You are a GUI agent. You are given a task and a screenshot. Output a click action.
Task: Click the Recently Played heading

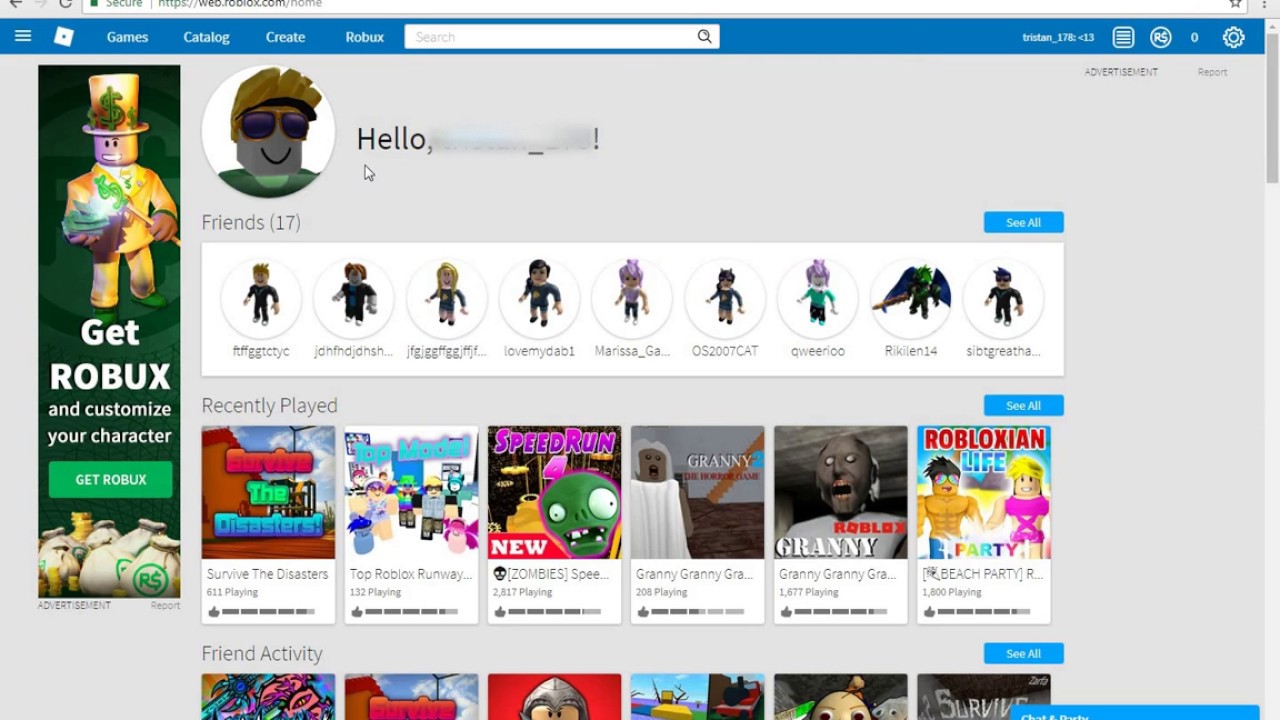click(269, 405)
